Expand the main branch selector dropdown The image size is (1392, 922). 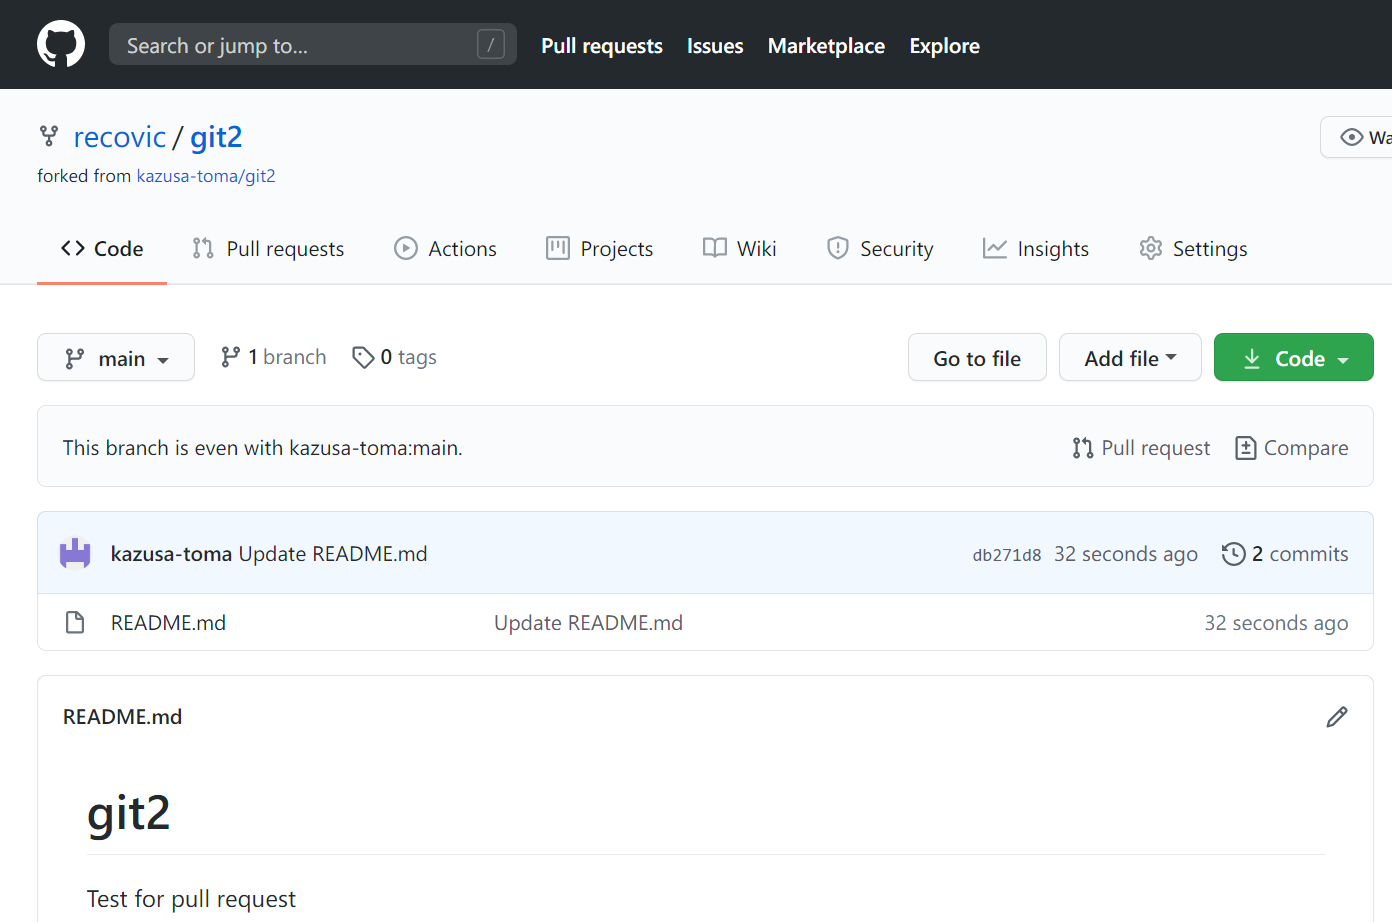116,358
